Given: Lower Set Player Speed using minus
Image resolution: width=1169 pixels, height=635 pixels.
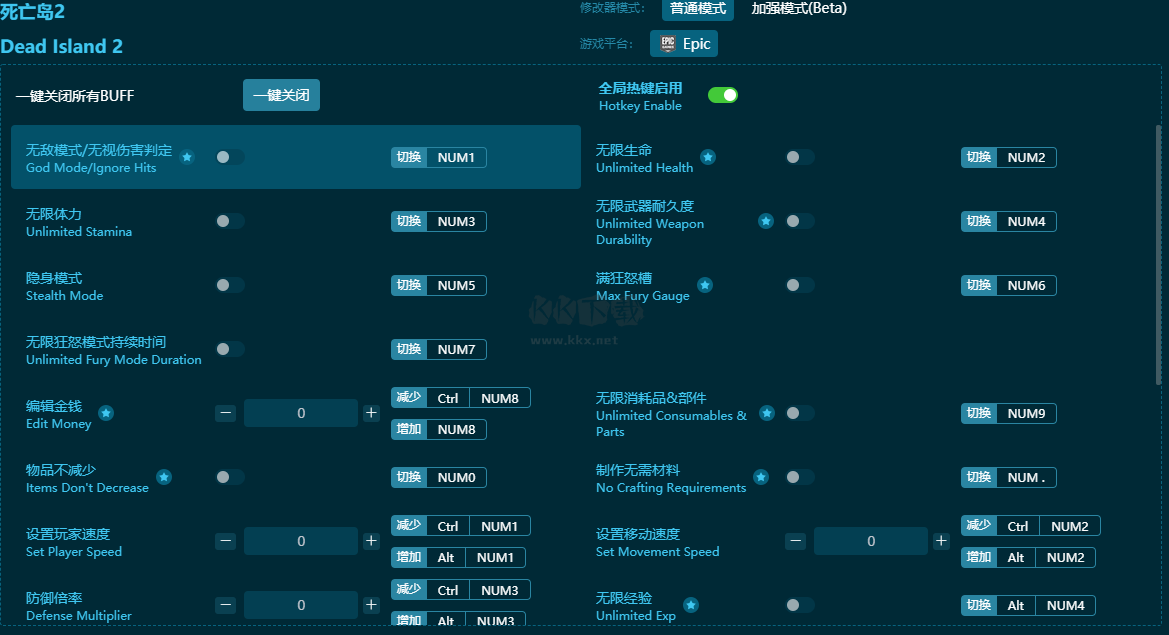Looking at the screenshot, I should 226,541.
